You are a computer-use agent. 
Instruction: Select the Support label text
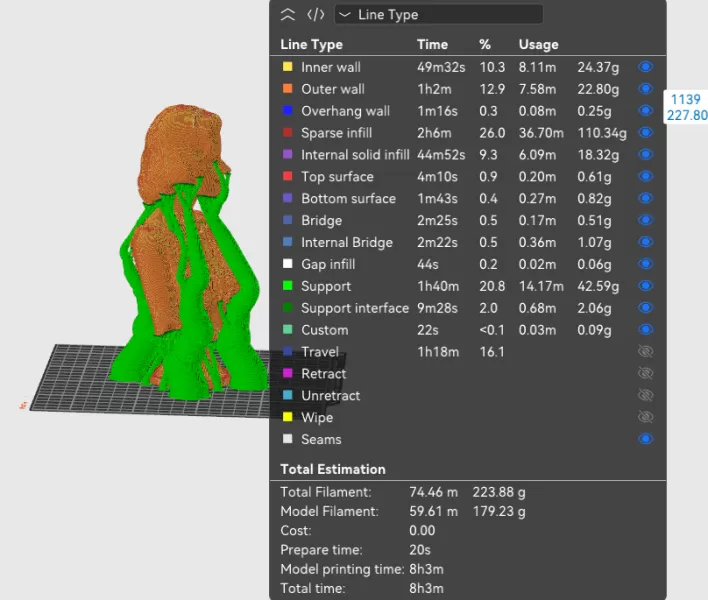[x=326, y=286]
